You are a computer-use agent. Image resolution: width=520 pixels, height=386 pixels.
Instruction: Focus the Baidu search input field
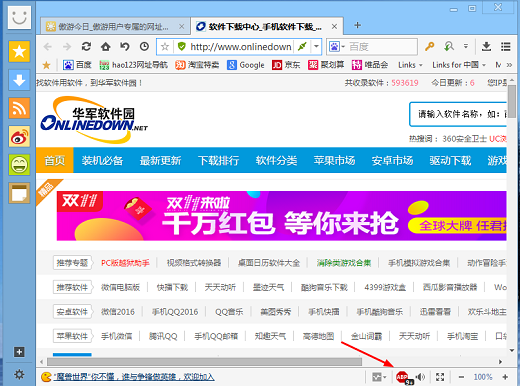(x=382, y=47)
